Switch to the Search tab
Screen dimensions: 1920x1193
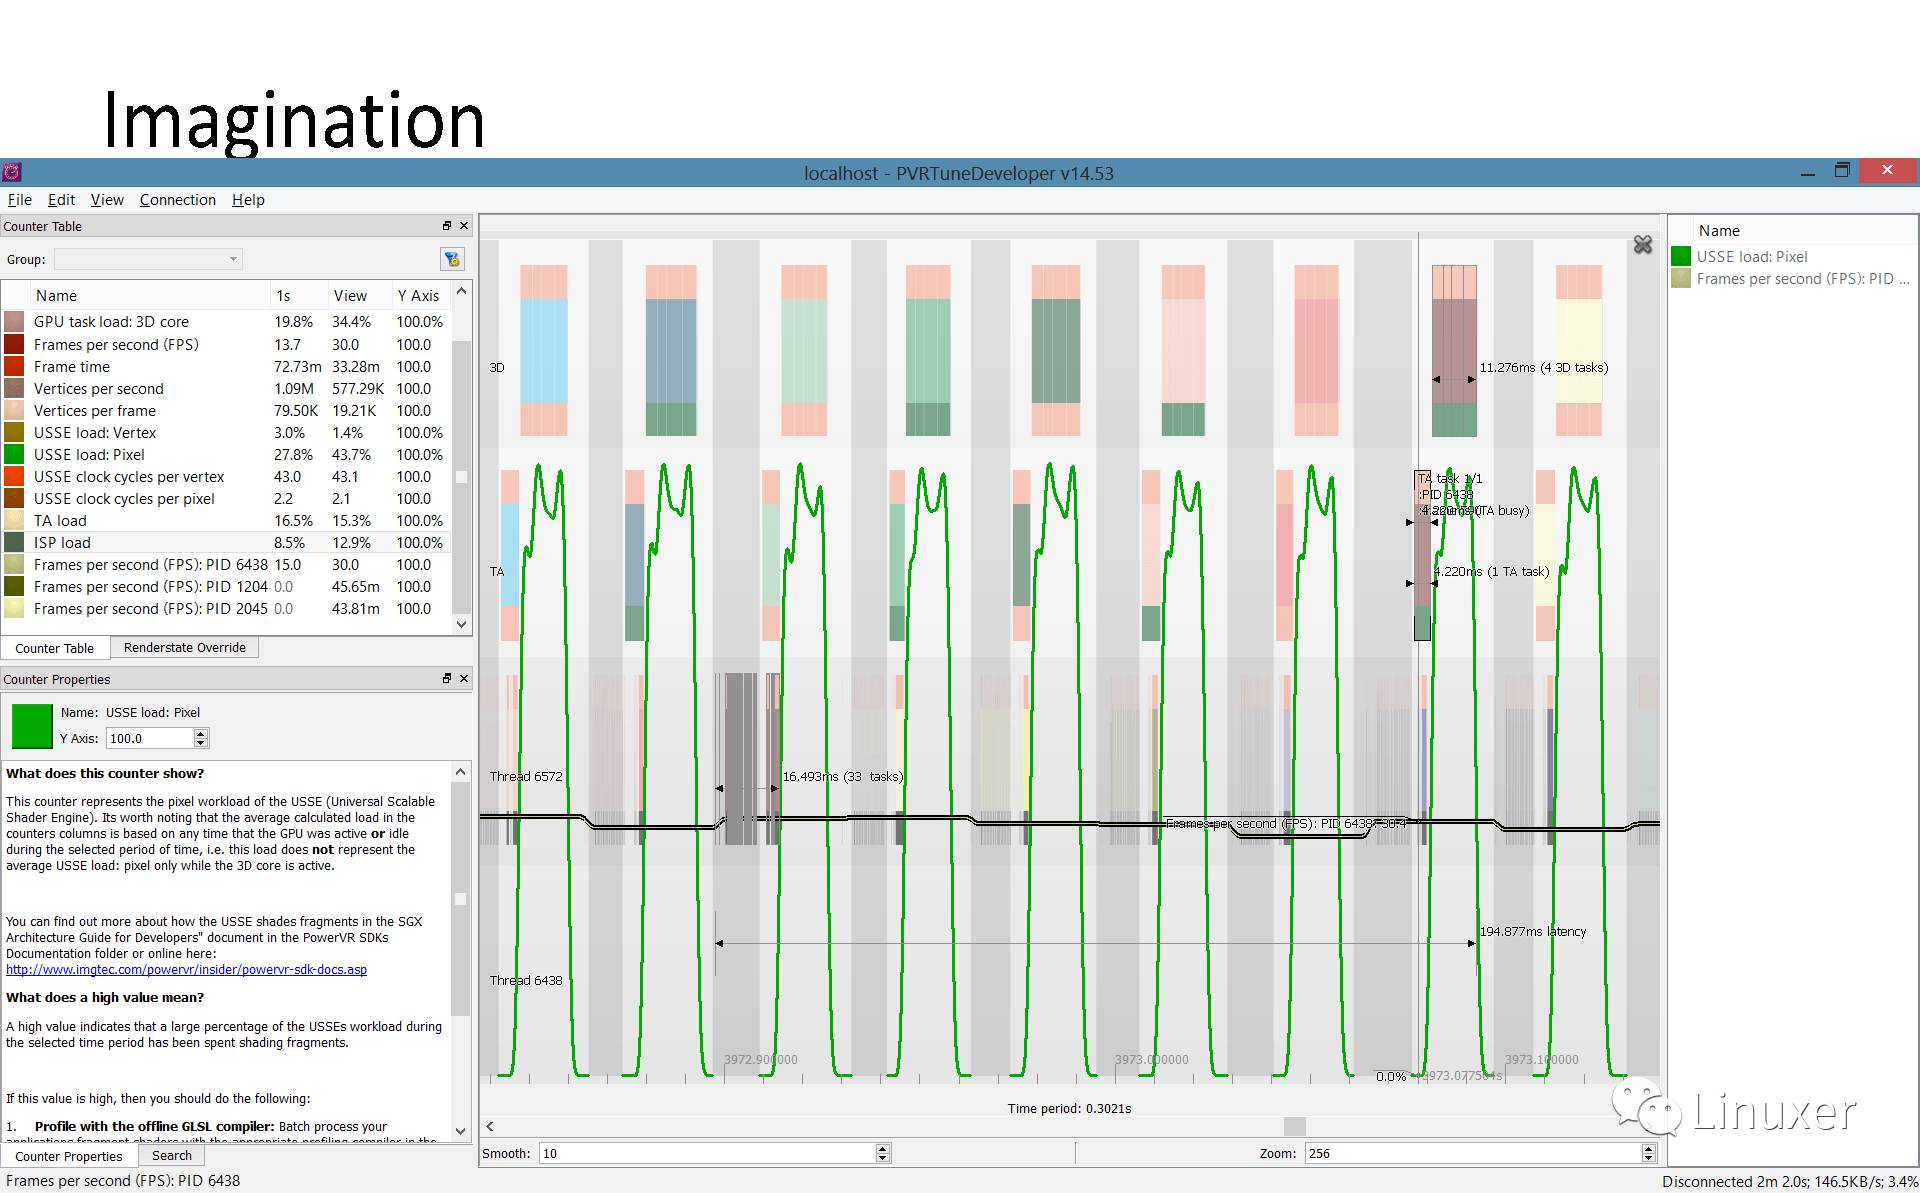tap(171, 1155)
